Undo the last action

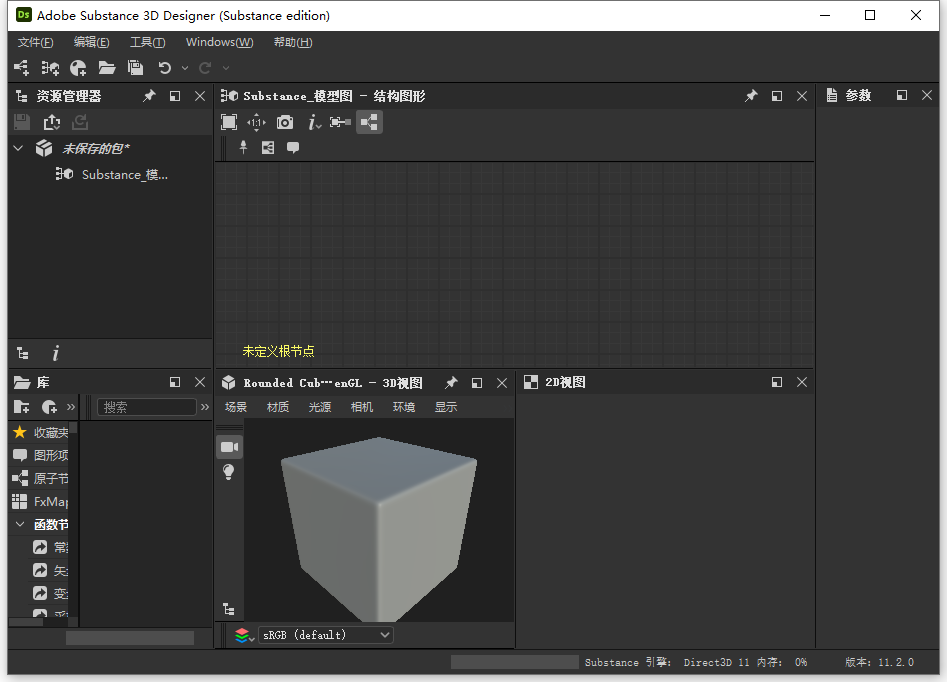pyautogui.click(x=164, y=68)
